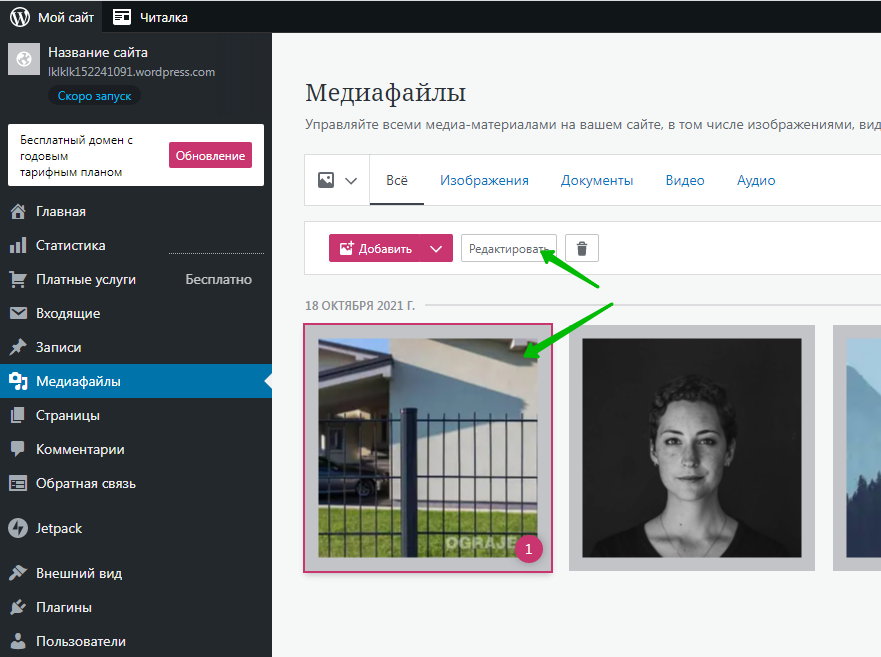Click the Обновление upgrade button
The width and height of the screenshot is (881, 657).
point(210,156)
